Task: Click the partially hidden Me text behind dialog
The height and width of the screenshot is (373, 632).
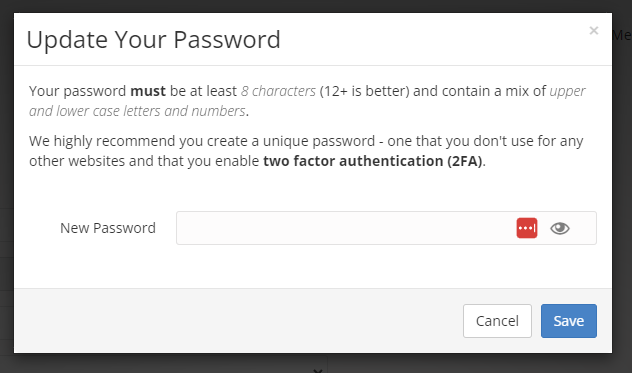Action: point(622,35)
